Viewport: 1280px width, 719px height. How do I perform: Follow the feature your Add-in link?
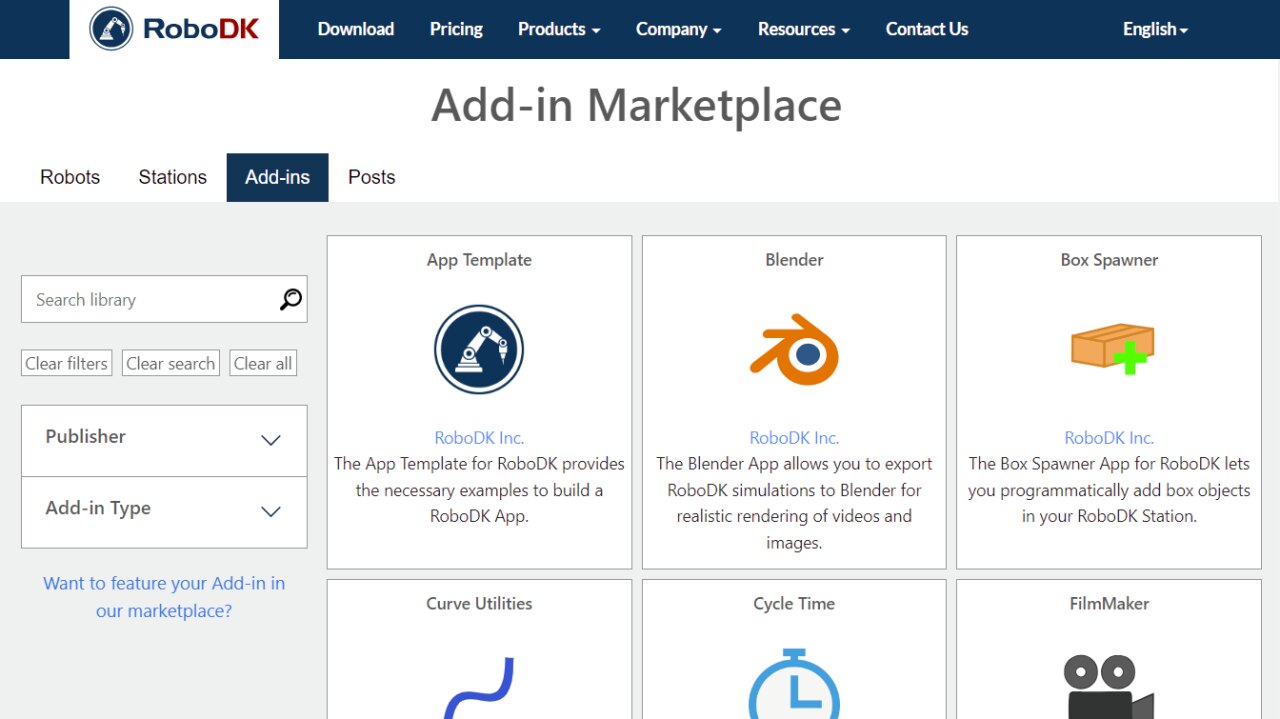164,597
